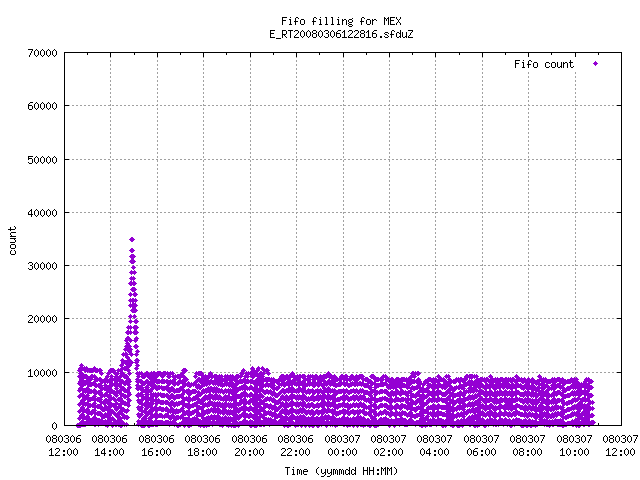The height and width of the screenshot is (480, 640).
Task: Click the '080306 16:00' x-axis tick label
Action: (x=156, y=446)
